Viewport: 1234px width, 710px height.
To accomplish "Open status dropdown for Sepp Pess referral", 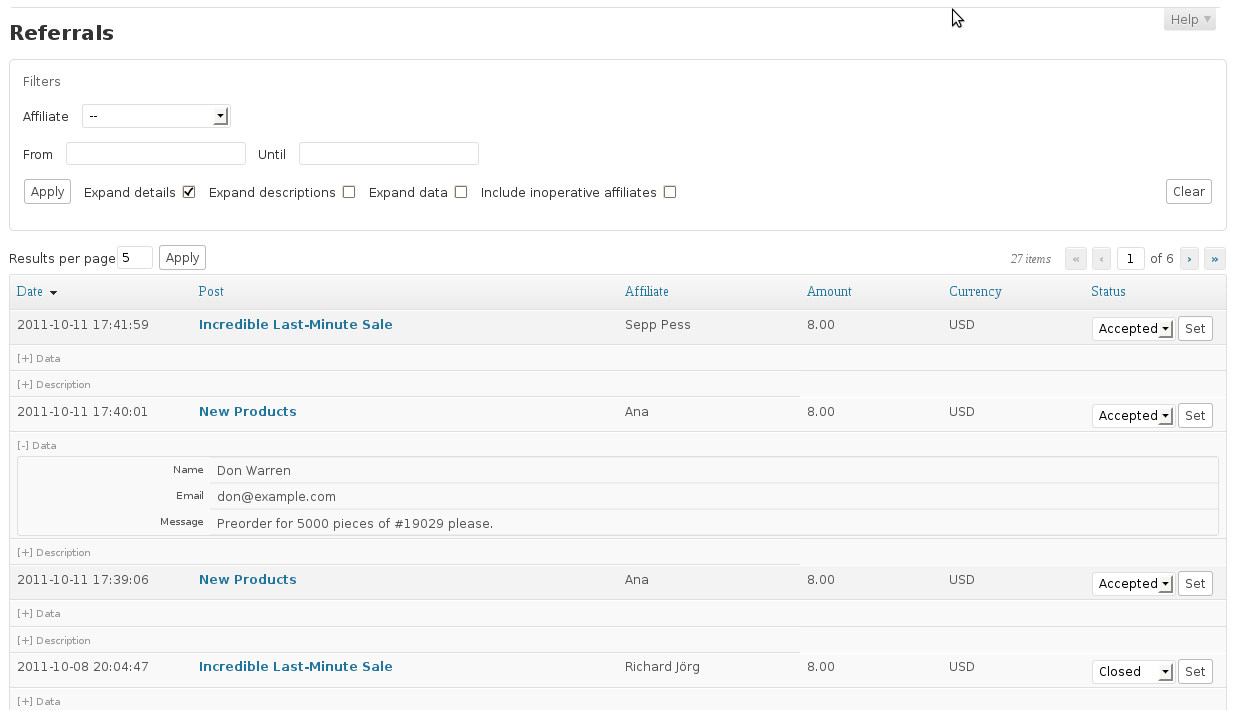I will point(1133,329).
